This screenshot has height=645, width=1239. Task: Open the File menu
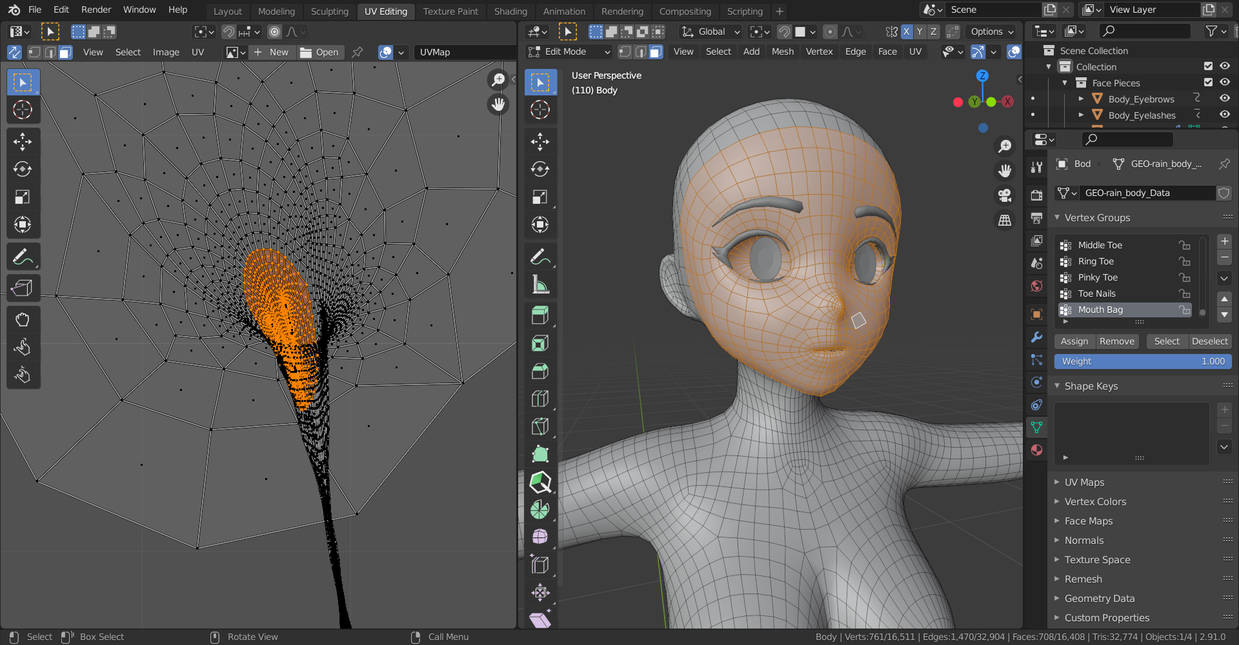(x=35, y=9)
